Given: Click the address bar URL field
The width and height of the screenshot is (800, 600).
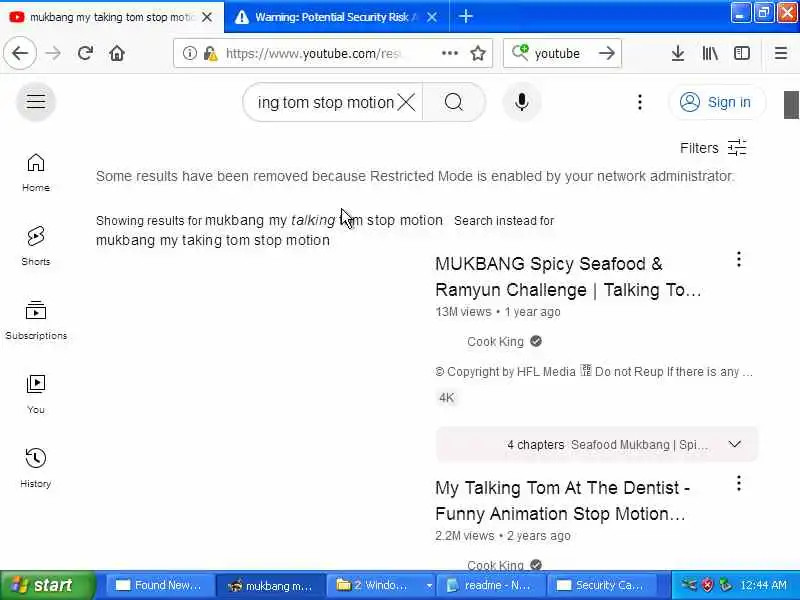Looking at the screenshot, I should (x=314, y=53).
